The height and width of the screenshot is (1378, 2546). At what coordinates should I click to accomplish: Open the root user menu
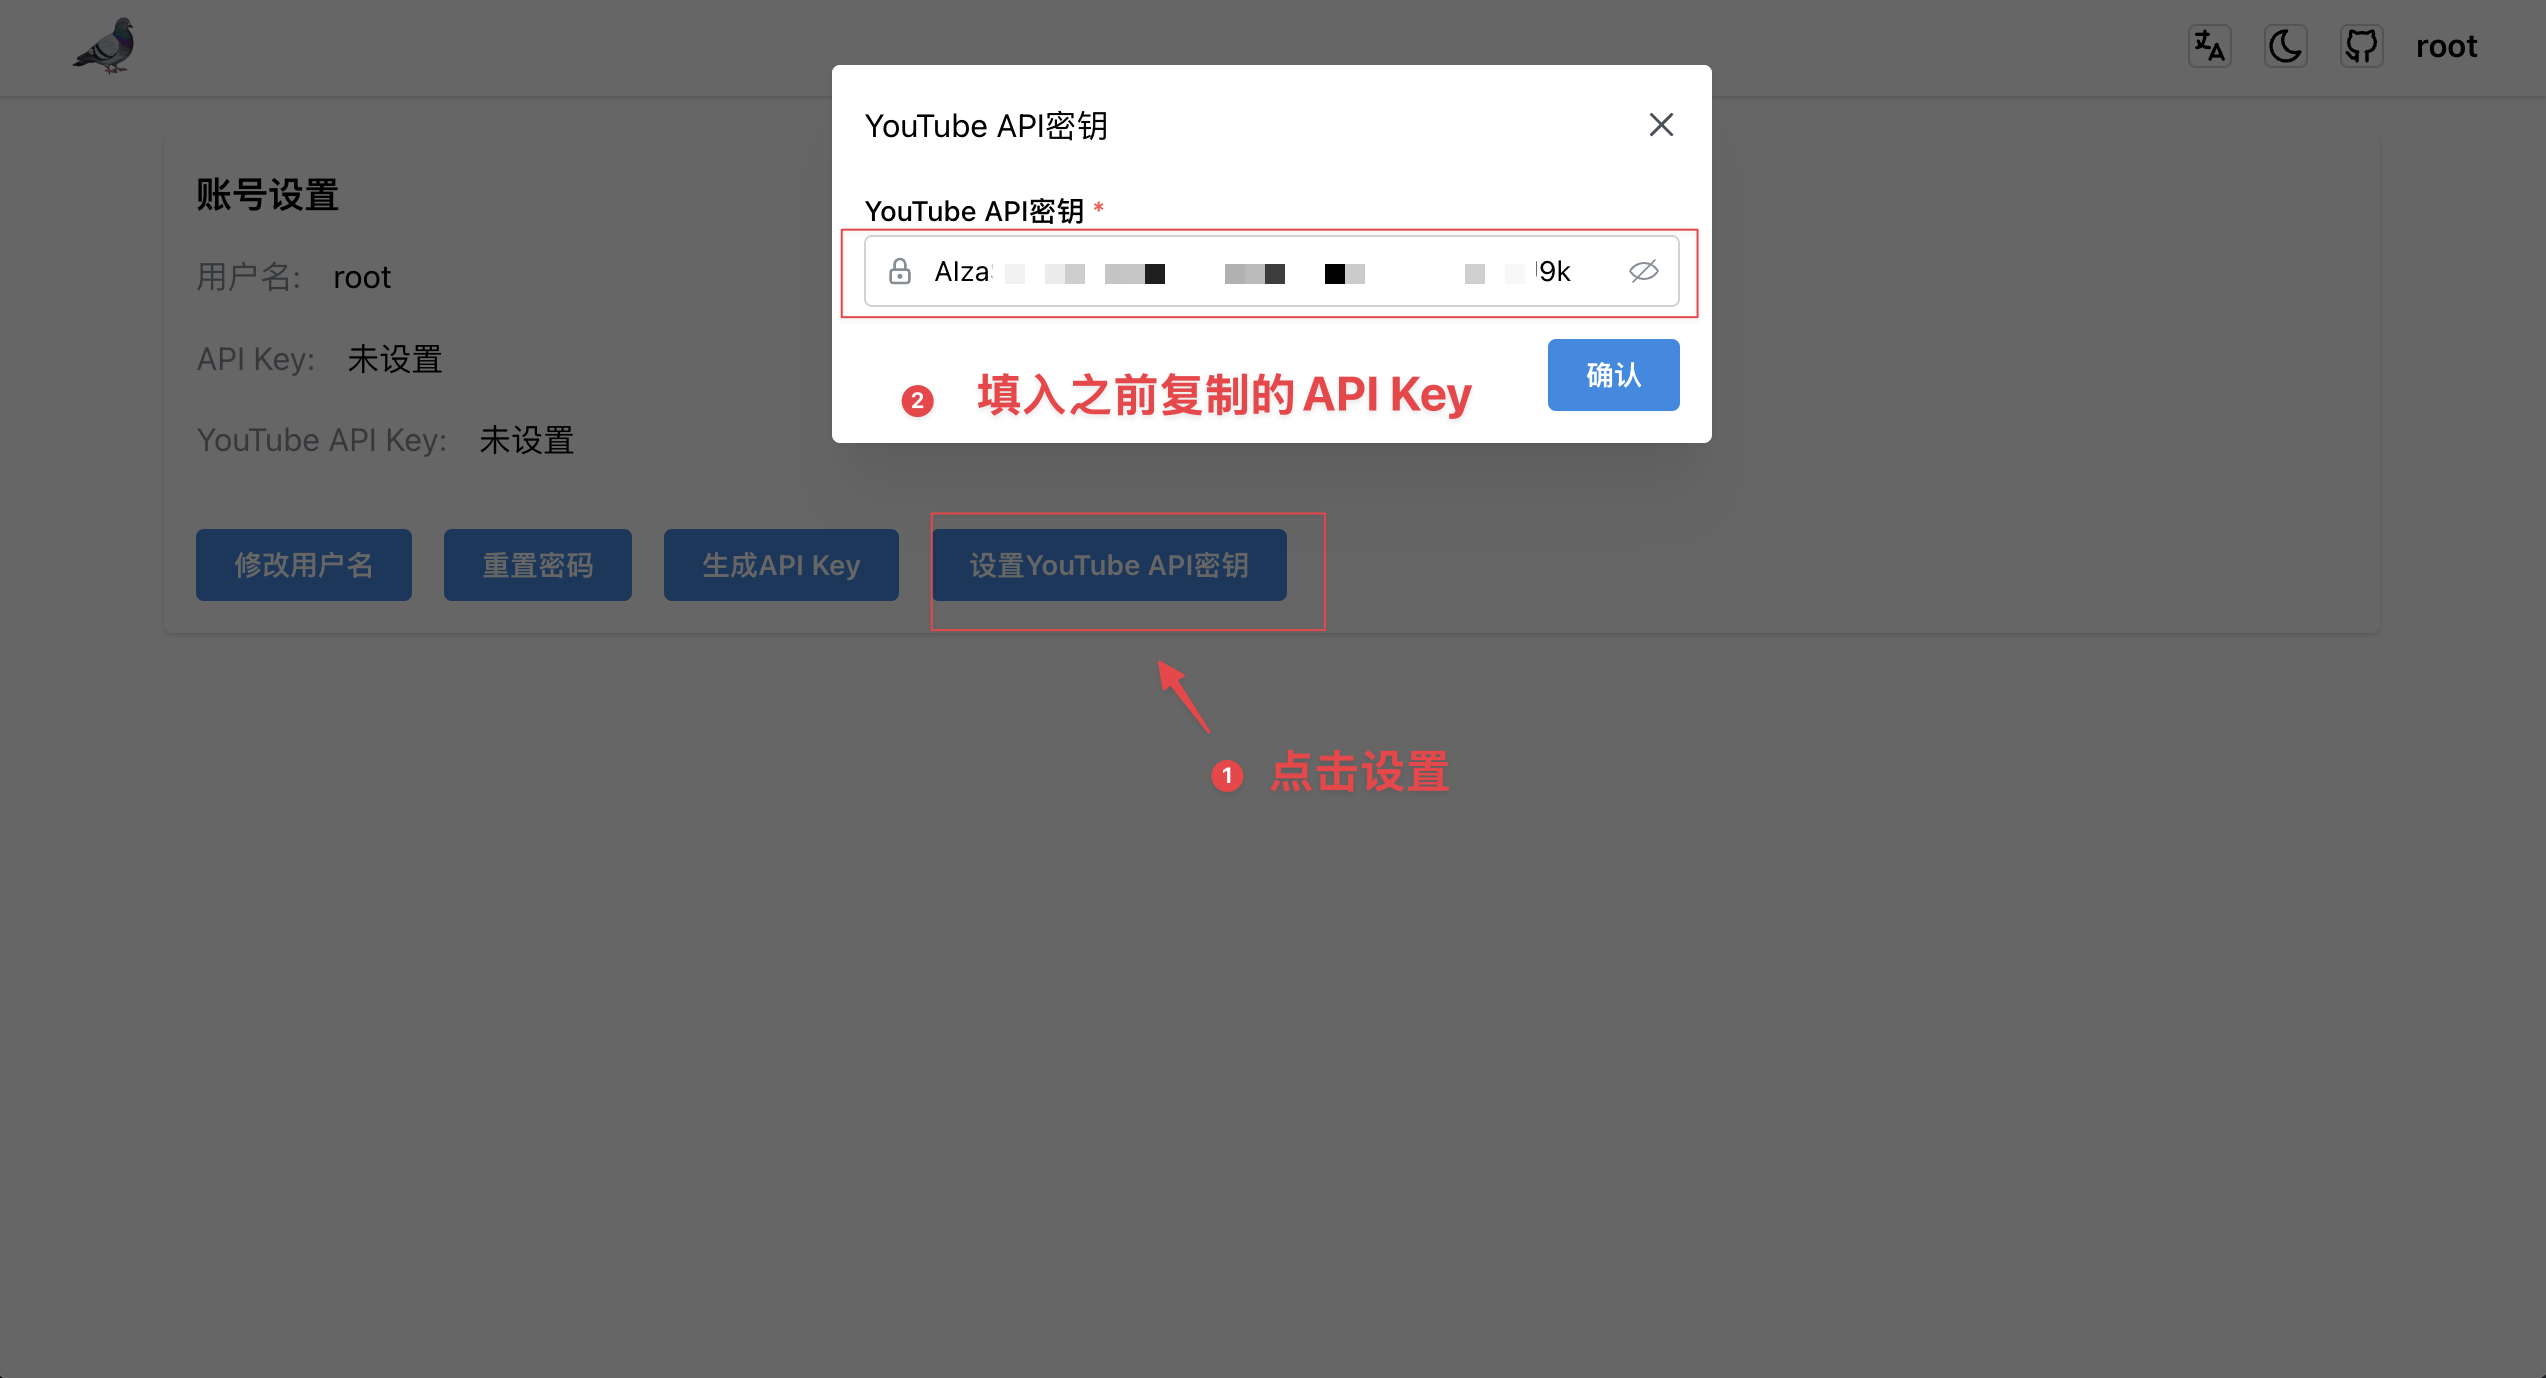(x=2446, y=46)
